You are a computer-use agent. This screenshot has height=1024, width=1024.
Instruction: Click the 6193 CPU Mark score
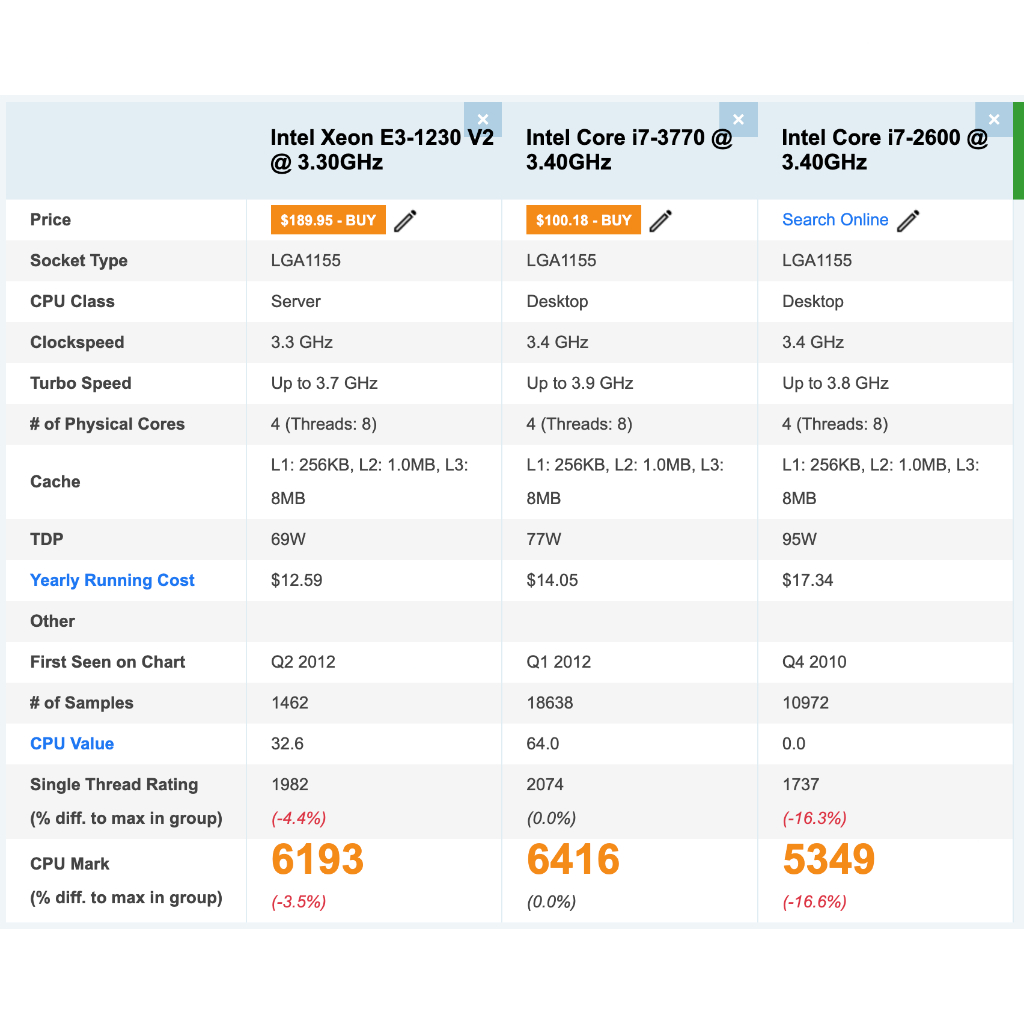[x=318, y=860]
